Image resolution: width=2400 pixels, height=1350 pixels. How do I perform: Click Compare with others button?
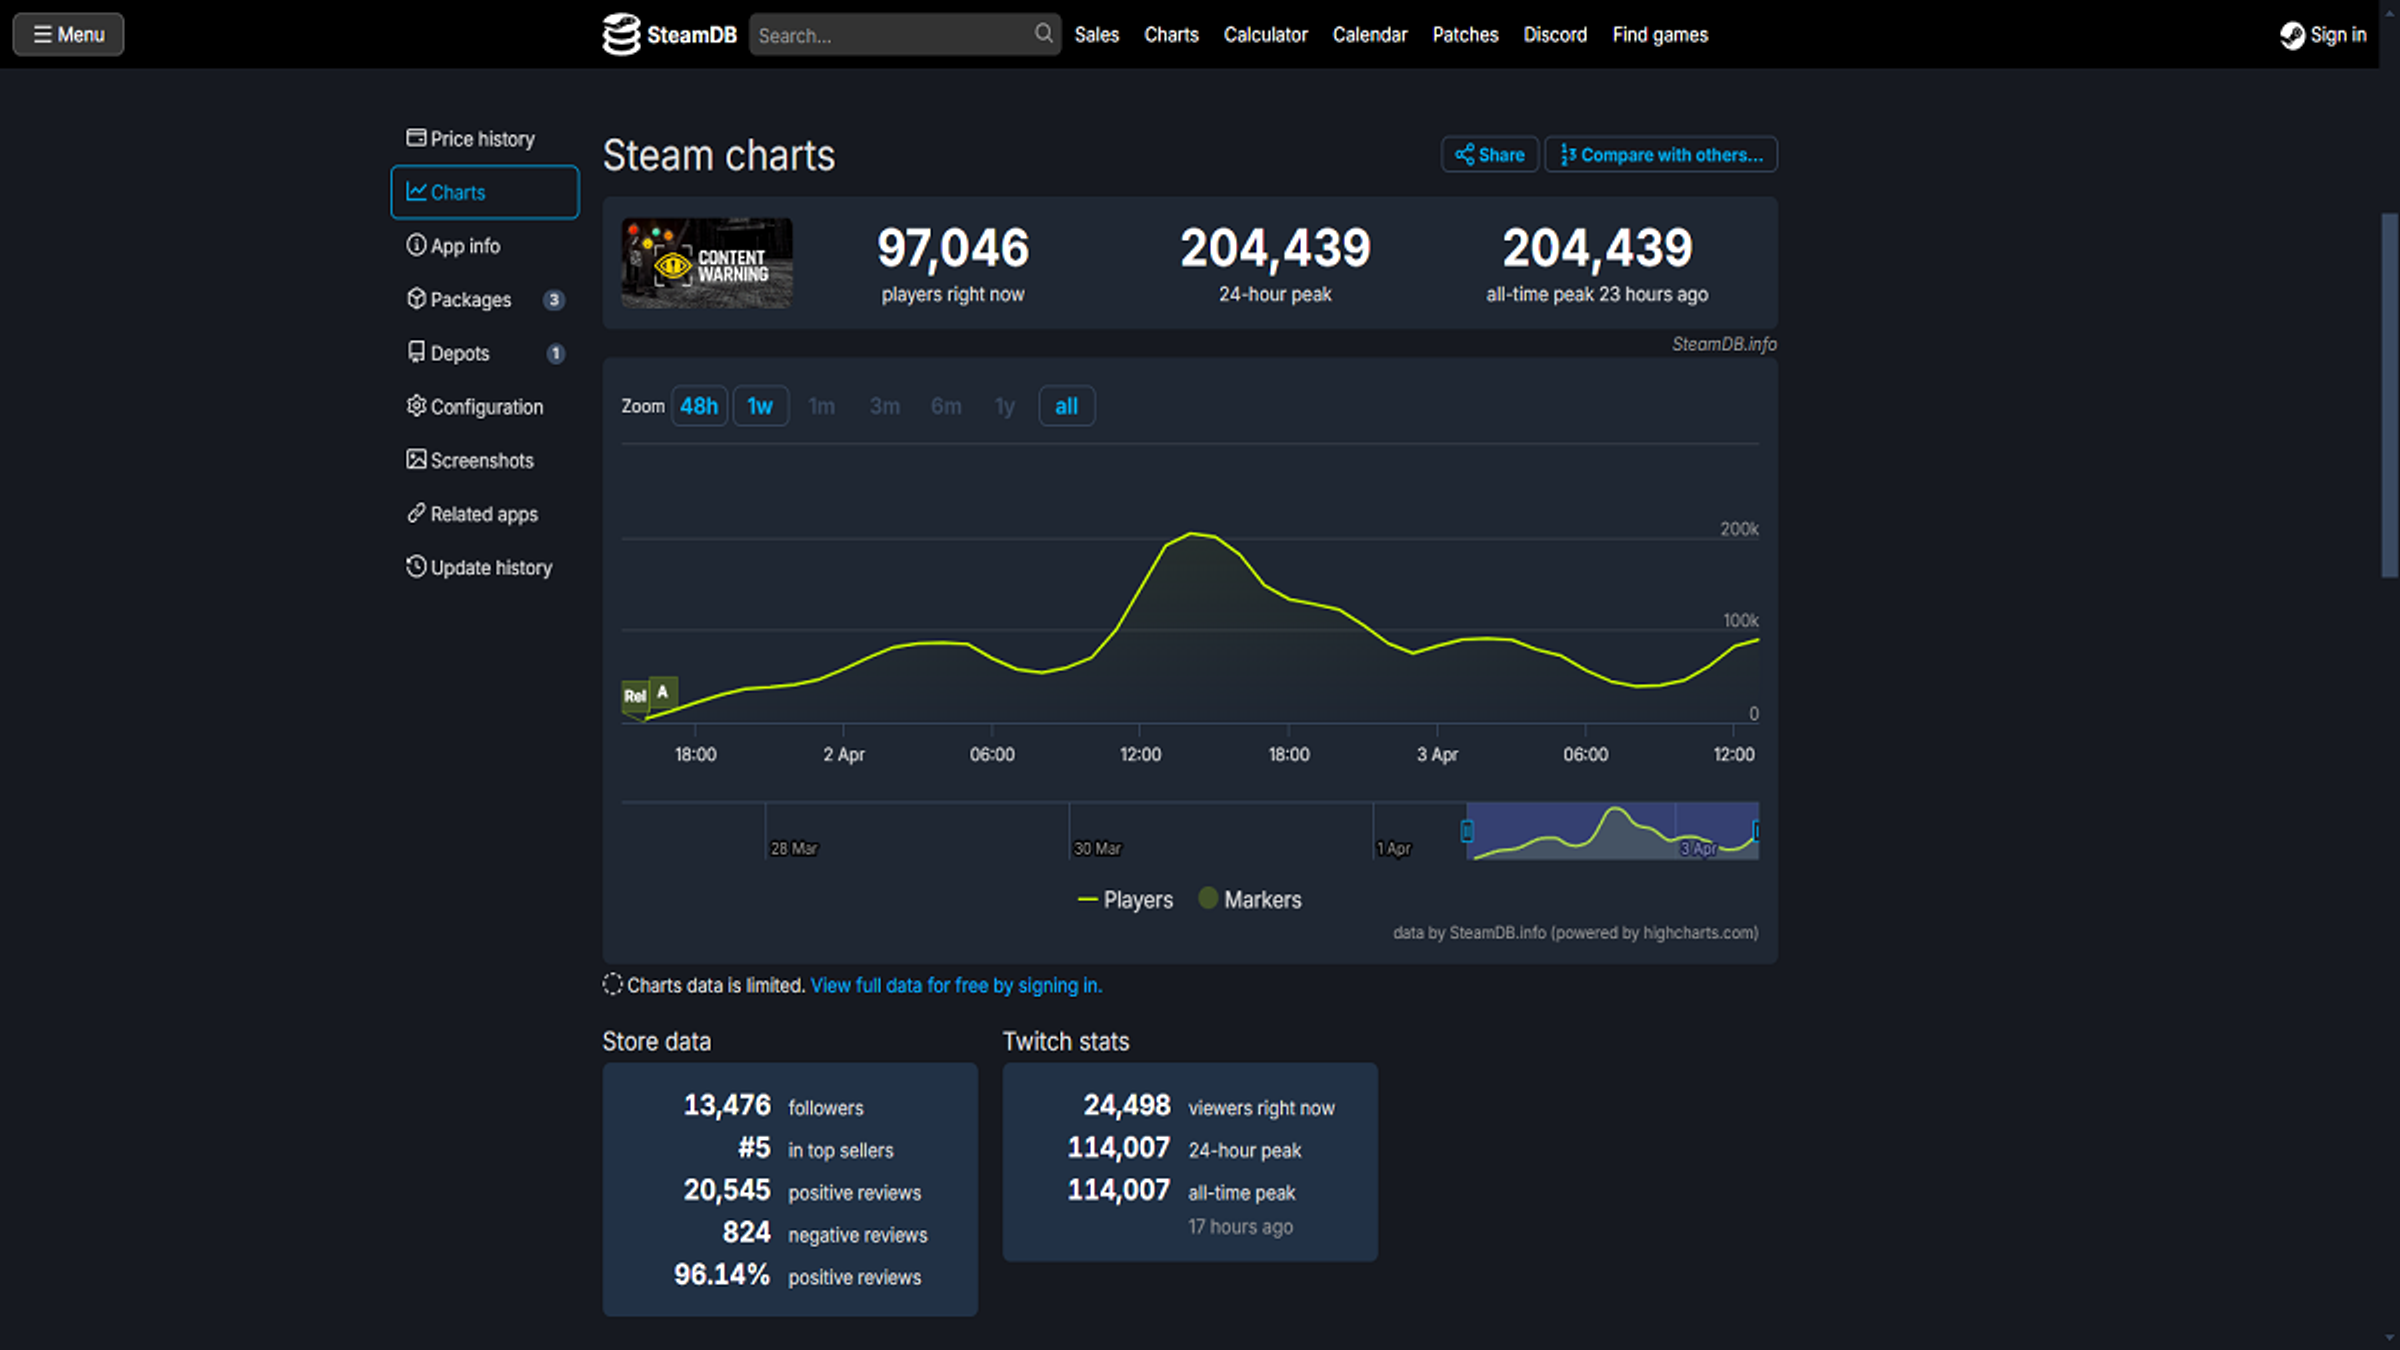(x=1662, y=153)
